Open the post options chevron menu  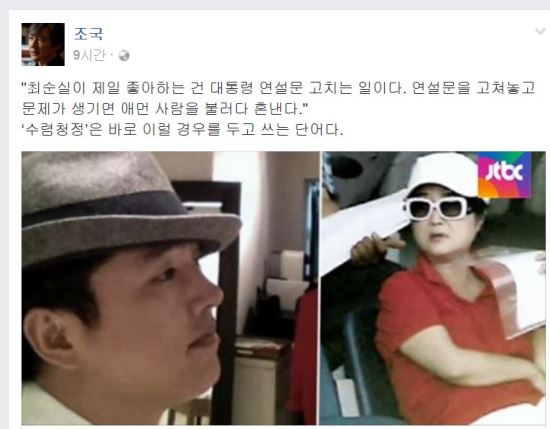click(539, 31)
